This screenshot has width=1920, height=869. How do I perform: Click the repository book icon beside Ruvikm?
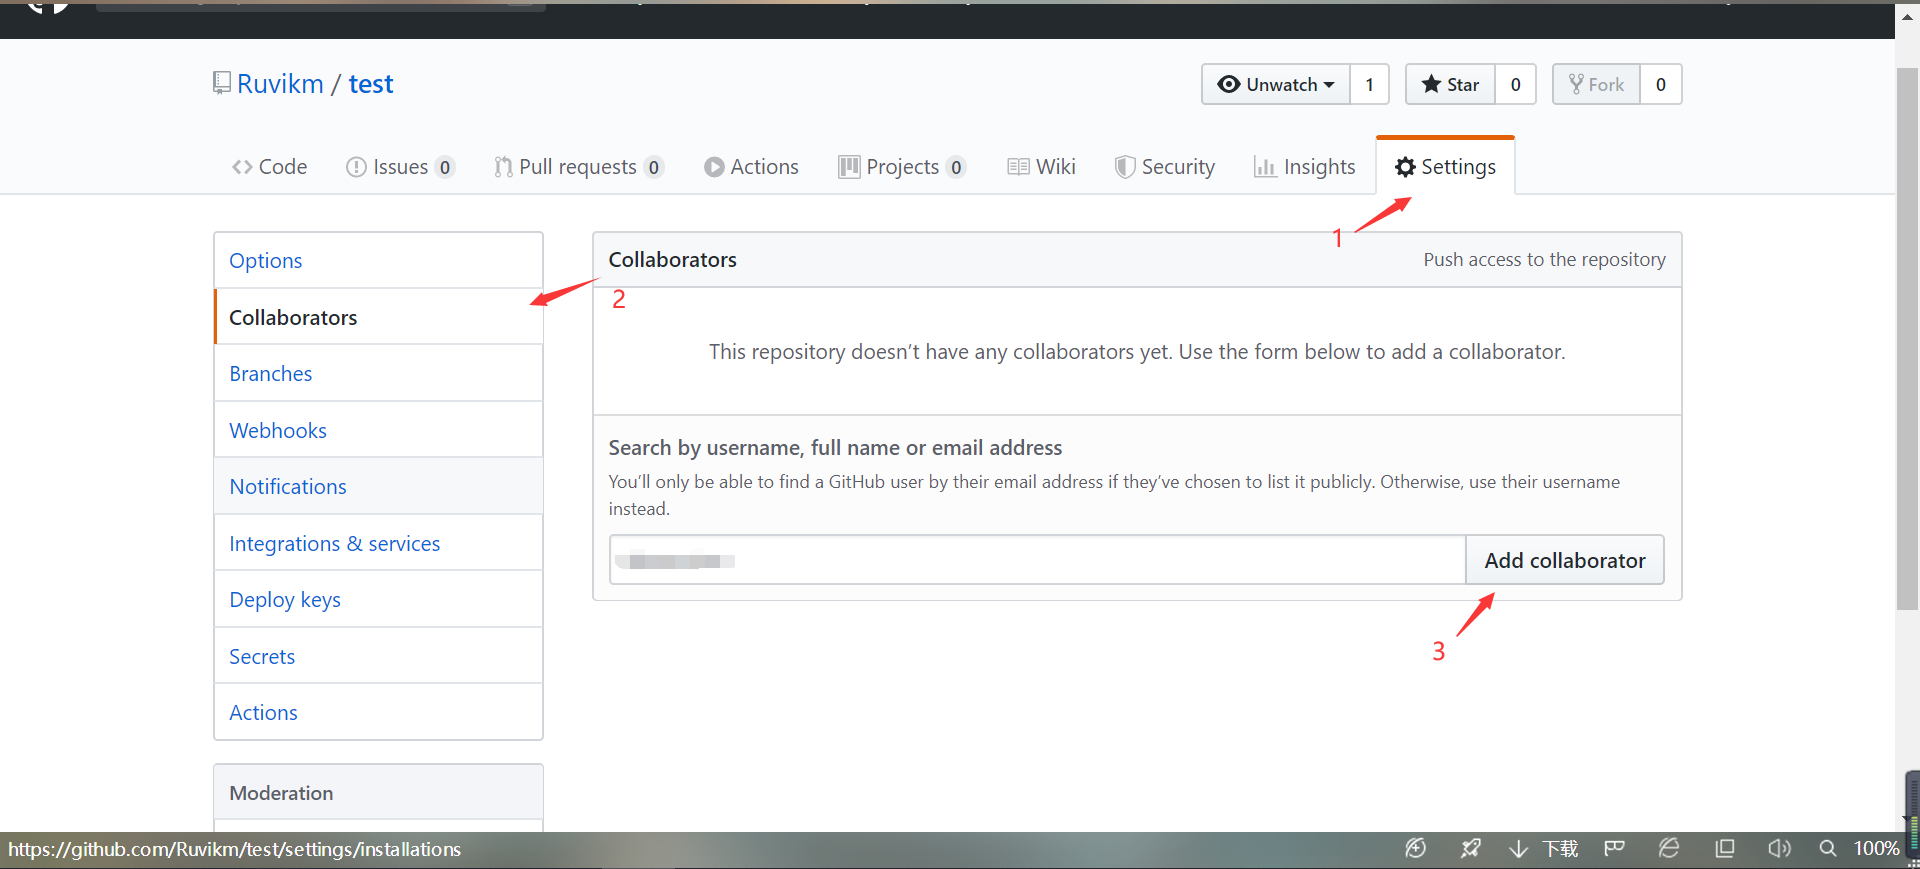(221, 83)
